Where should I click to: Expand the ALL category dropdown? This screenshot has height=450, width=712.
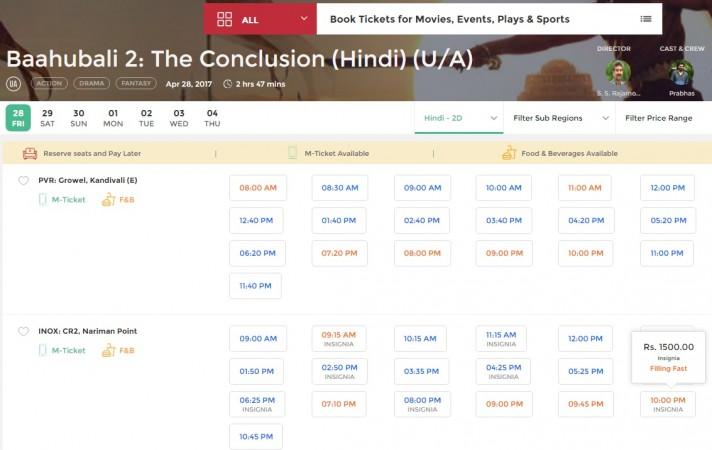coord(260,19)
